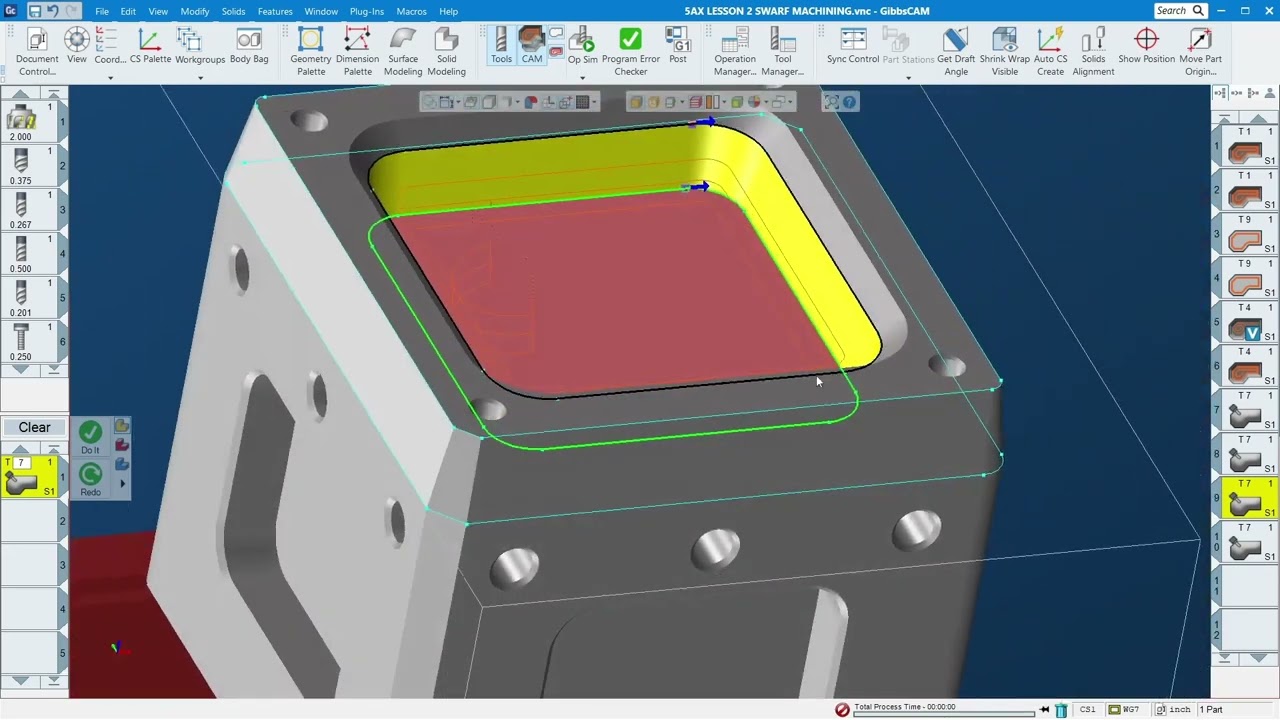Open the Operation Manager
The width and height of the screenshot is (1280, 720).
(735, 52)
